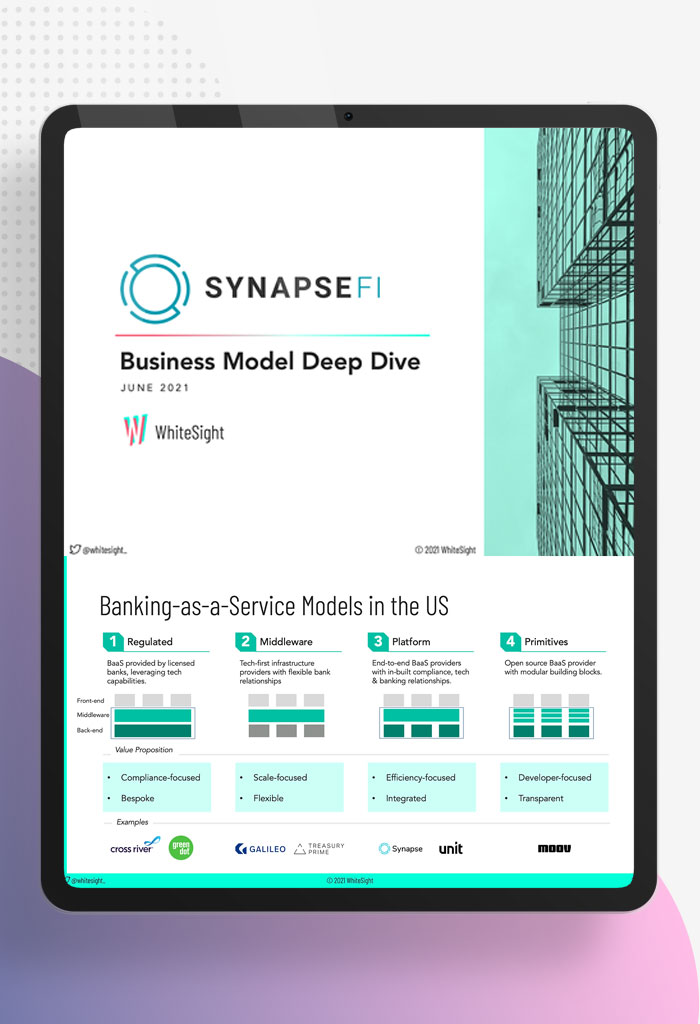Click 'BaaS provided by licensed banks' description

151,672
